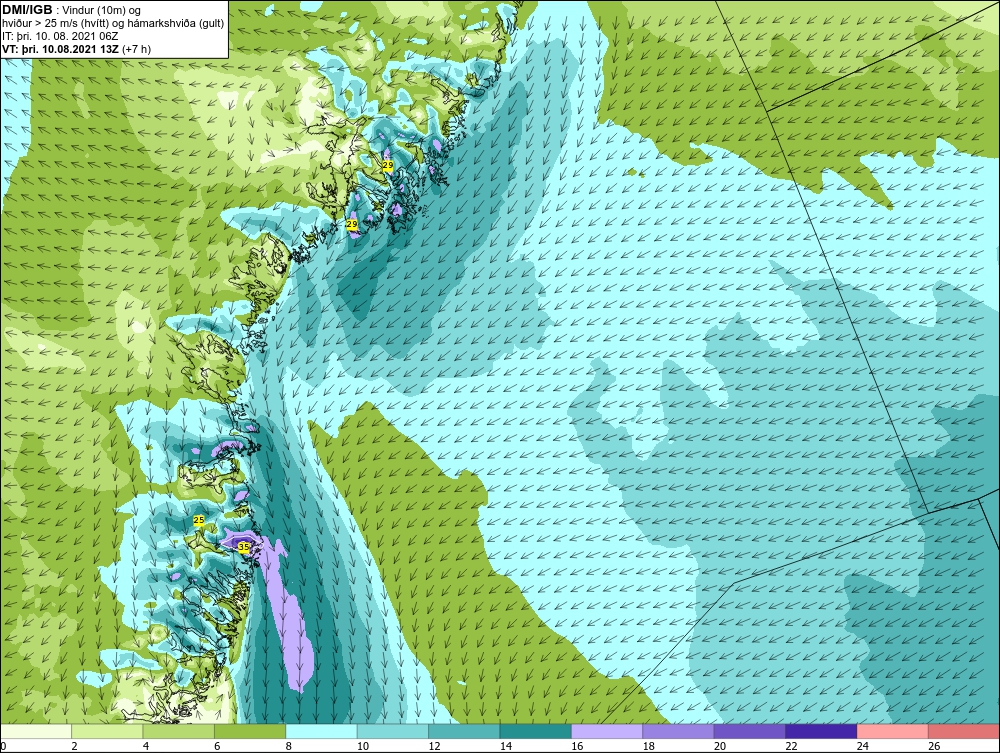Click the DMI/IGB title text
Screen dimensions: 1000x753
click(x=27, y=10)
